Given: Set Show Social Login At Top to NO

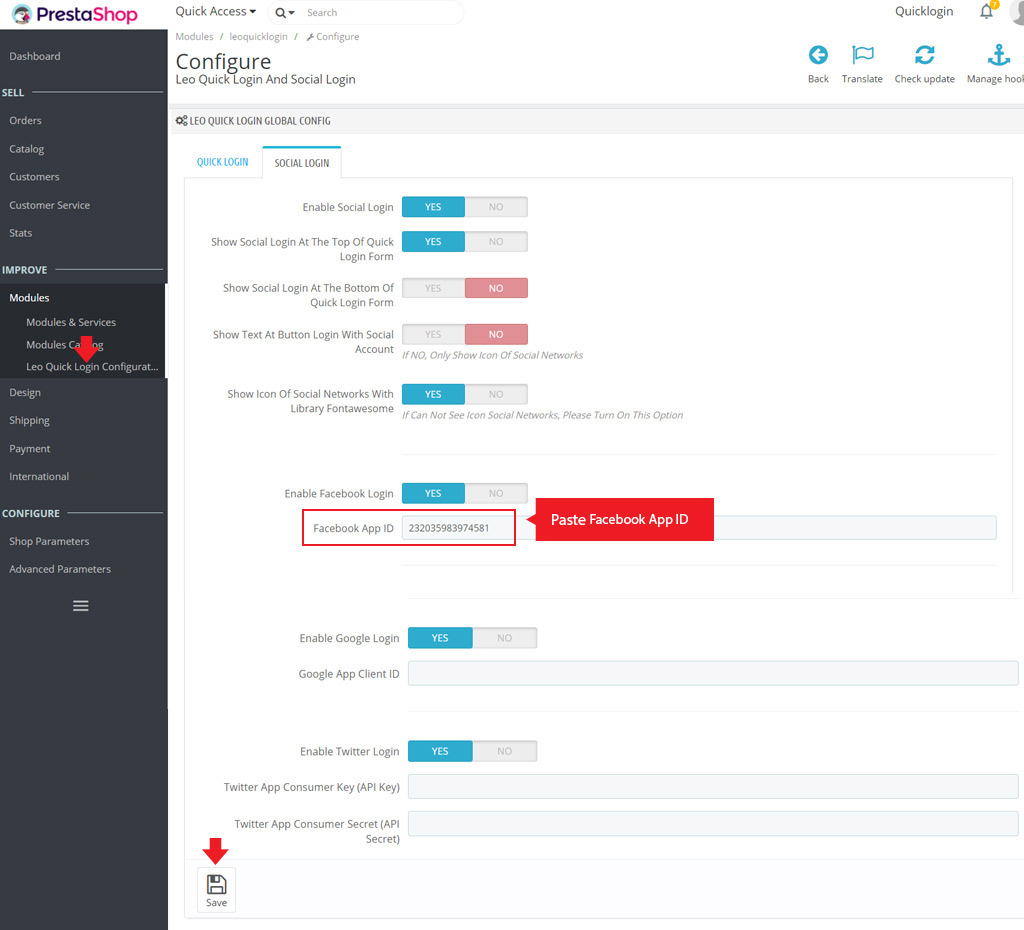Looking at the screenshot, I should 496,242.
